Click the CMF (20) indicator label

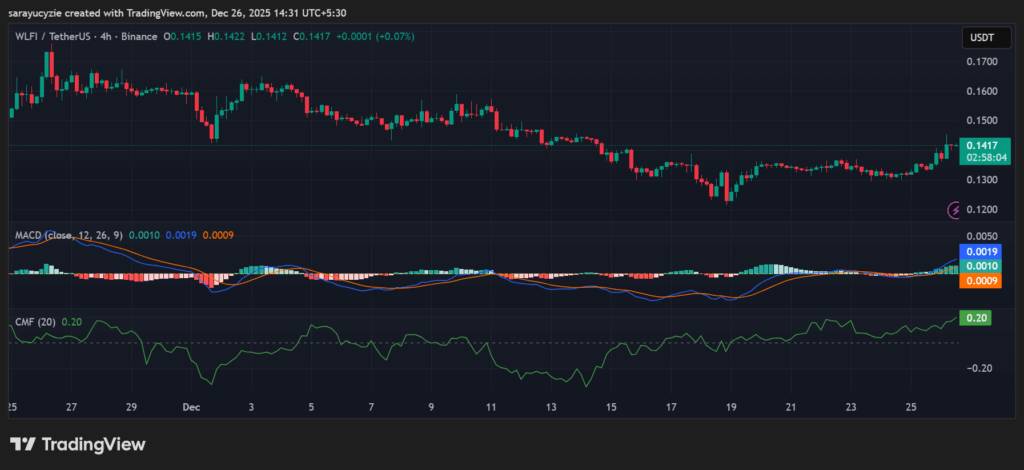click(36, 321)
